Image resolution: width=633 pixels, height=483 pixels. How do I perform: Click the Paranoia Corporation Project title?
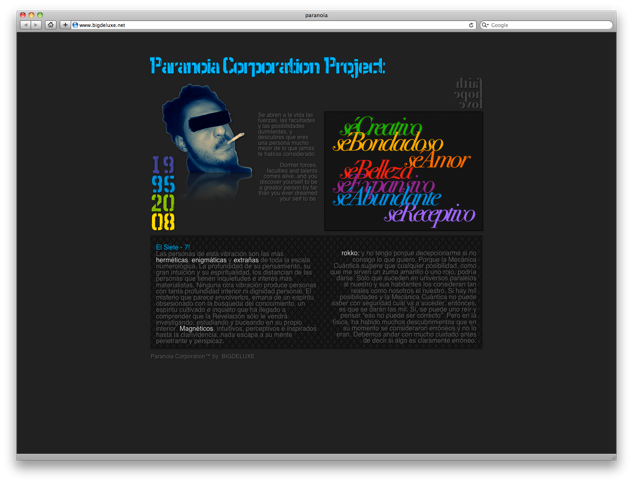click(267, 67)
